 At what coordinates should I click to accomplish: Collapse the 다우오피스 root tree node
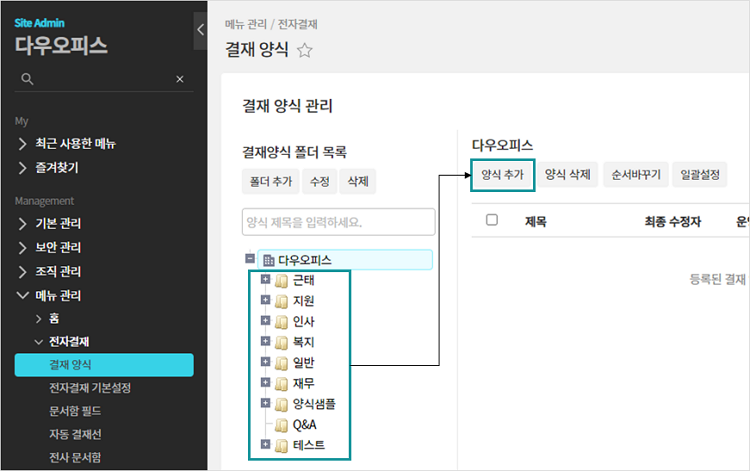(250, 259)
